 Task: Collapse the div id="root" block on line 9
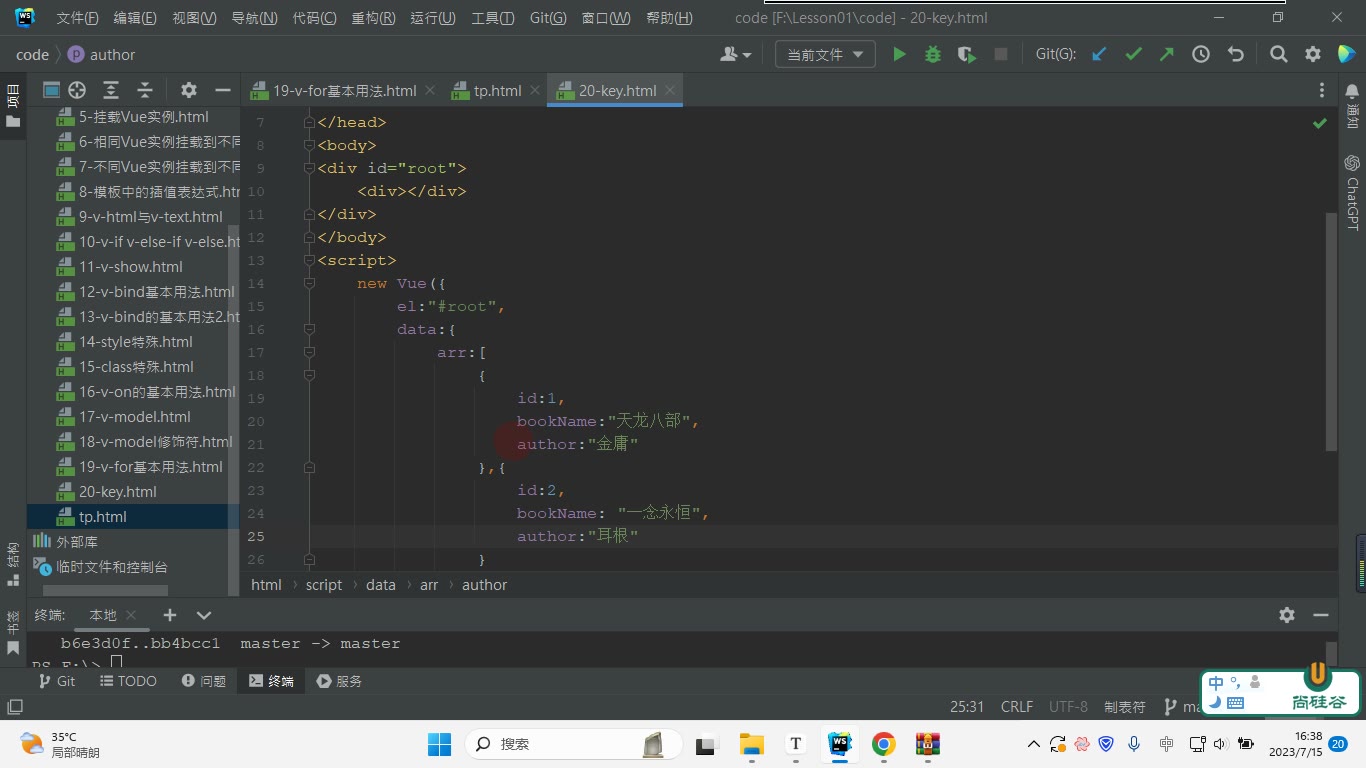pyautogui.click(x=309, y=168)
